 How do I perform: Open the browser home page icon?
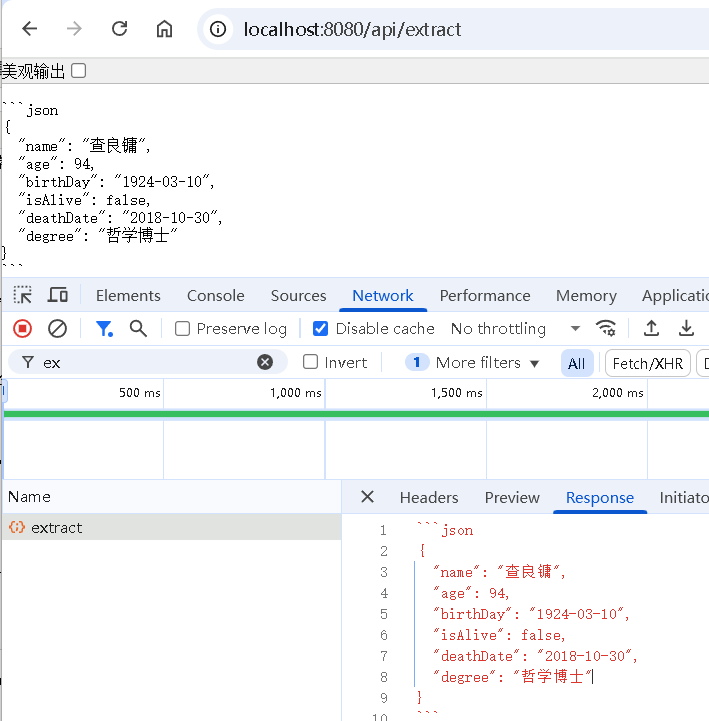(164, 29)
